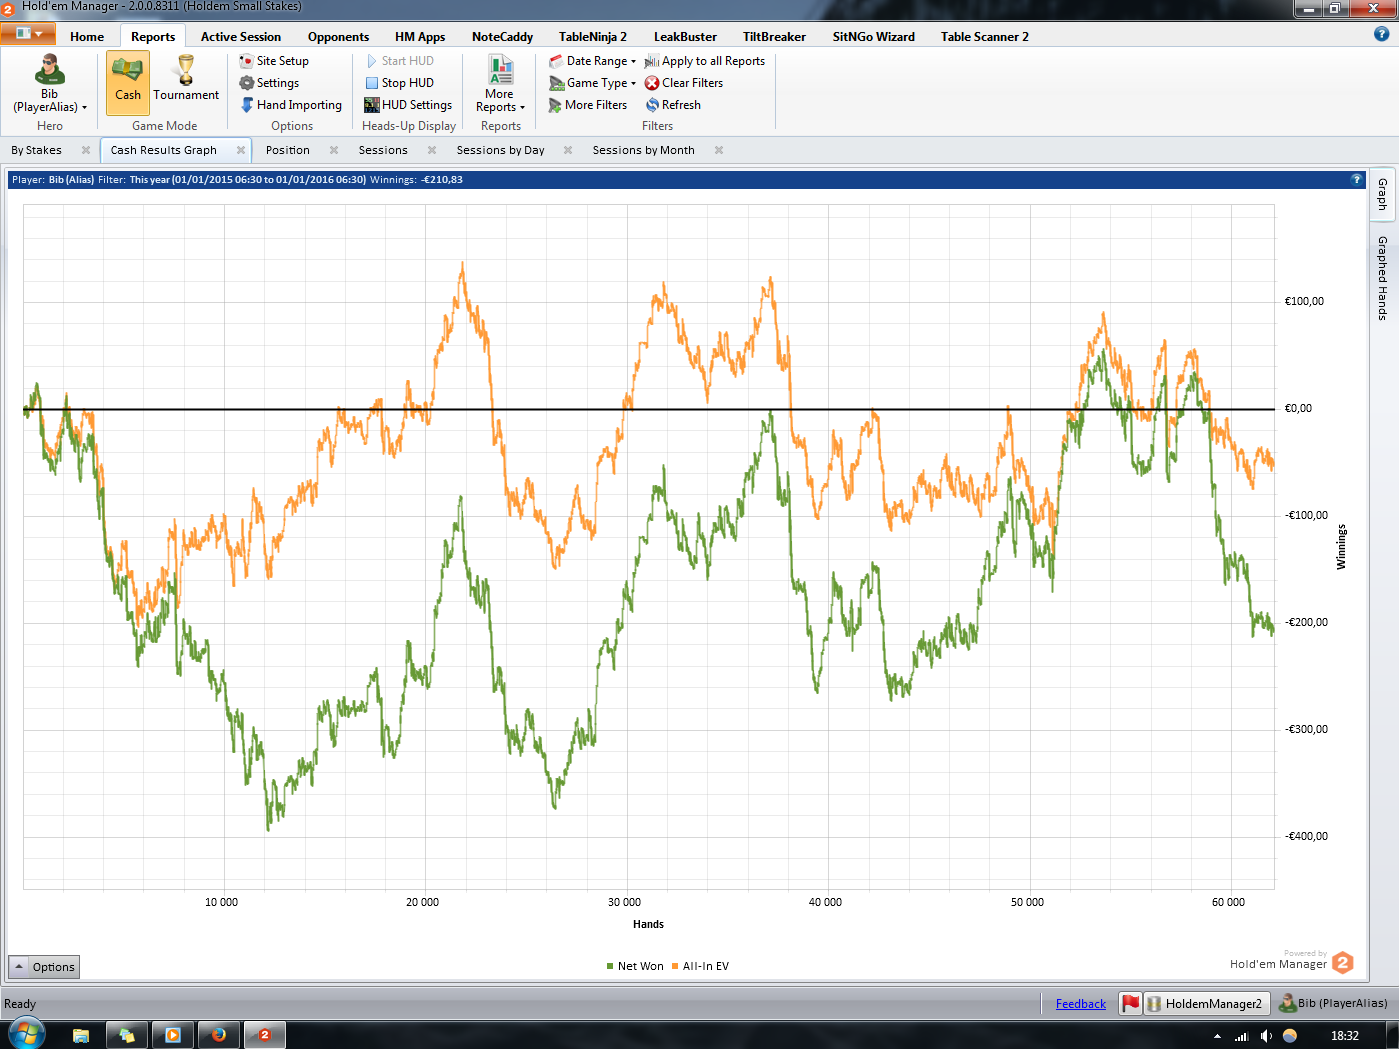Click Stop HUD
Viewport: 1399px width, 1049px height.
(399, 83)
